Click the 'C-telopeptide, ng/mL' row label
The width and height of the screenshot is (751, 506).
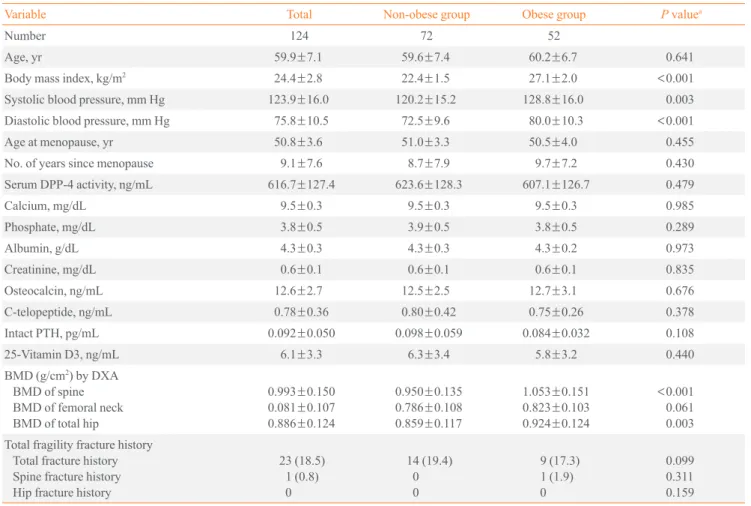58,312
